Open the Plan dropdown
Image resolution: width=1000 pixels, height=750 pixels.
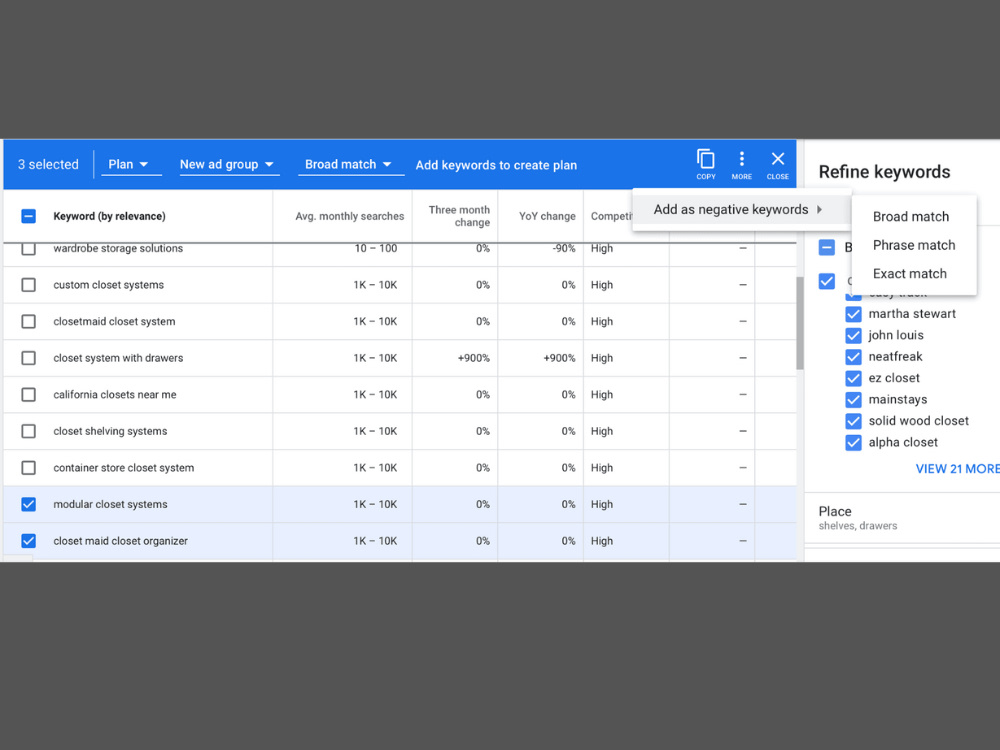tap(131, 165)
